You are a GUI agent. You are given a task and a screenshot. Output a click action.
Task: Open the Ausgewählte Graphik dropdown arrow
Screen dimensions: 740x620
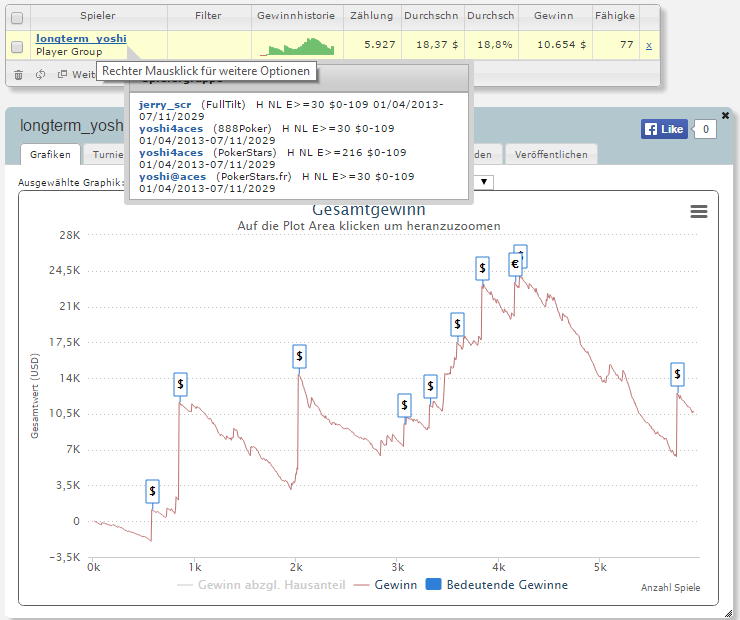pyautogui.click(x=484, y=182)
